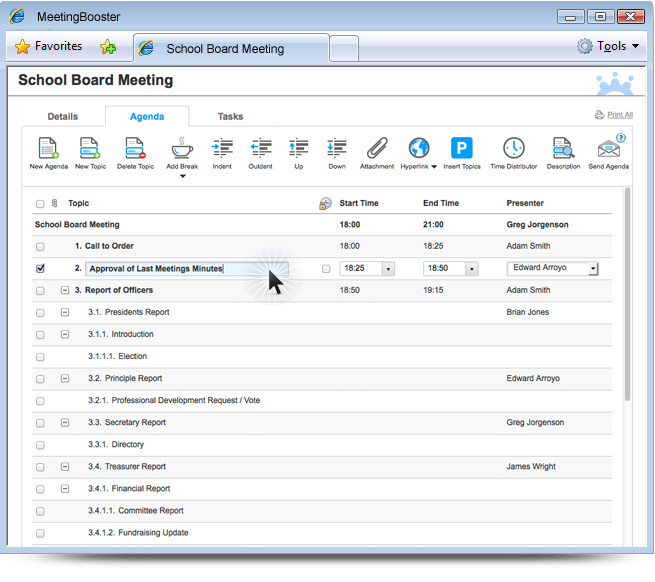Check the Principle Report checkbox

coord(40,379)
